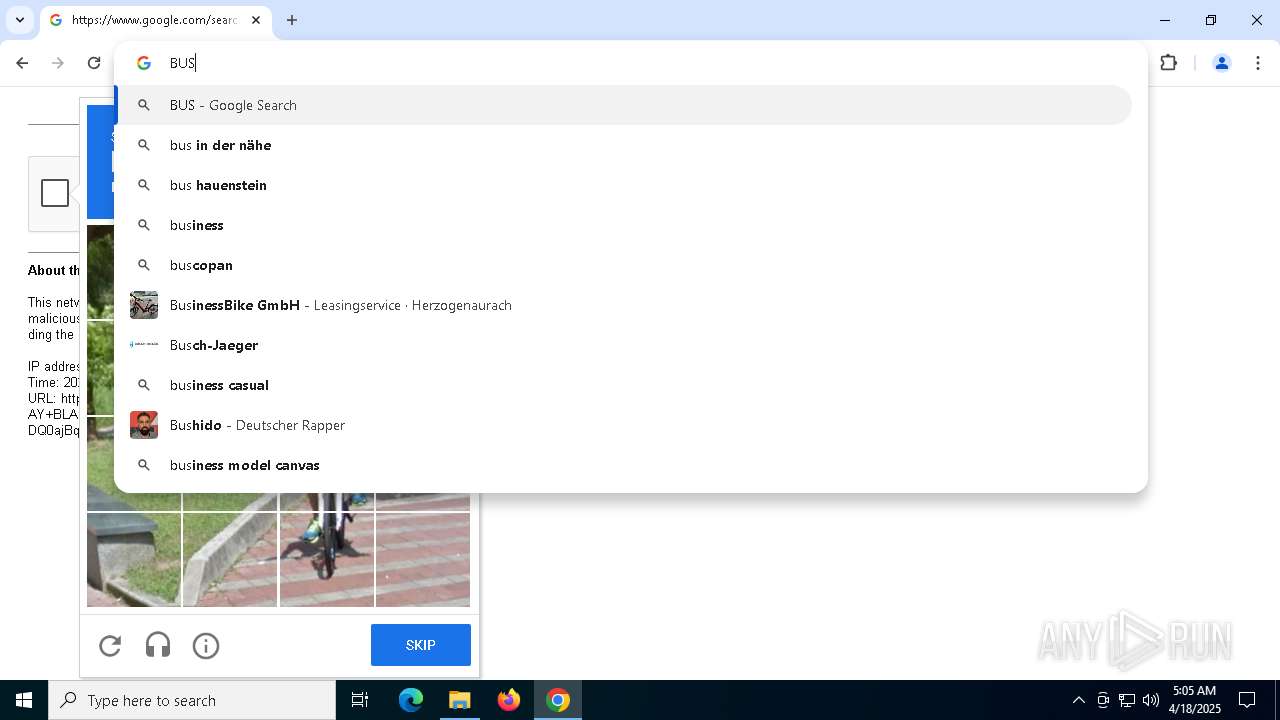This screenshot has width=1280, height=720.
Task: Click search icon beside 'business casual'
Action: point(144,385)
